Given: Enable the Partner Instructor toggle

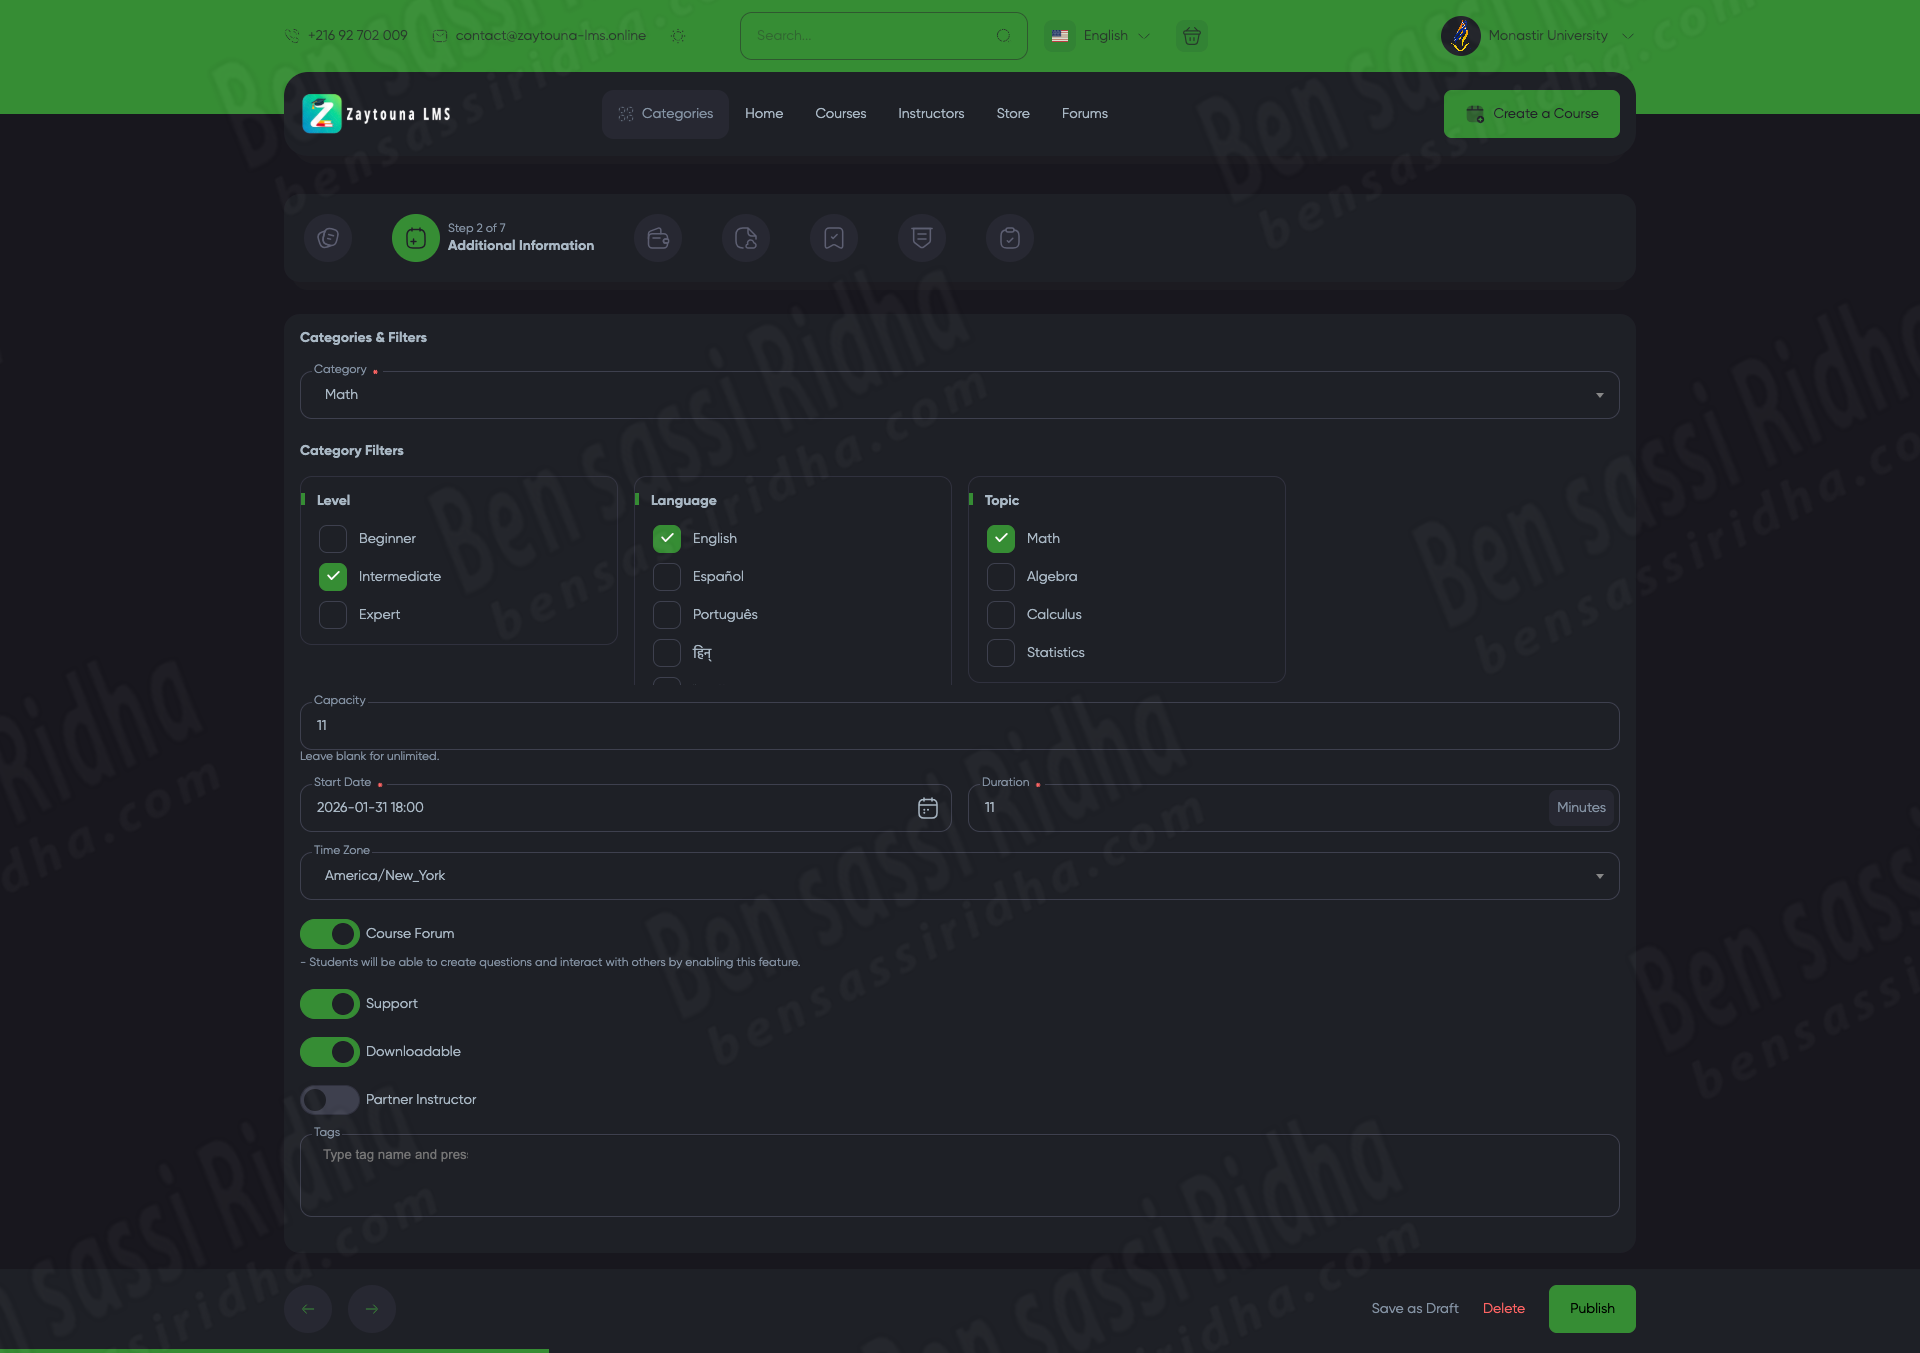Looking at the screenshot, I should coord(329,1100).
